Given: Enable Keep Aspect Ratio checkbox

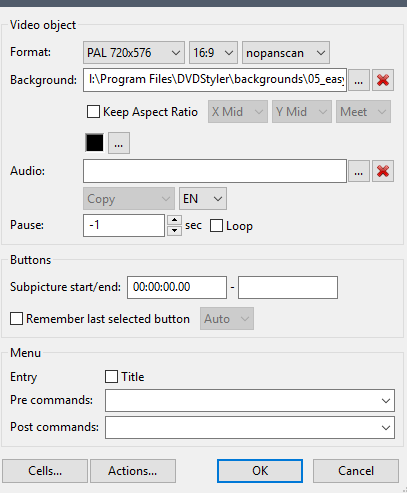Looking at the screenshot, I should [x=93, y=112].
